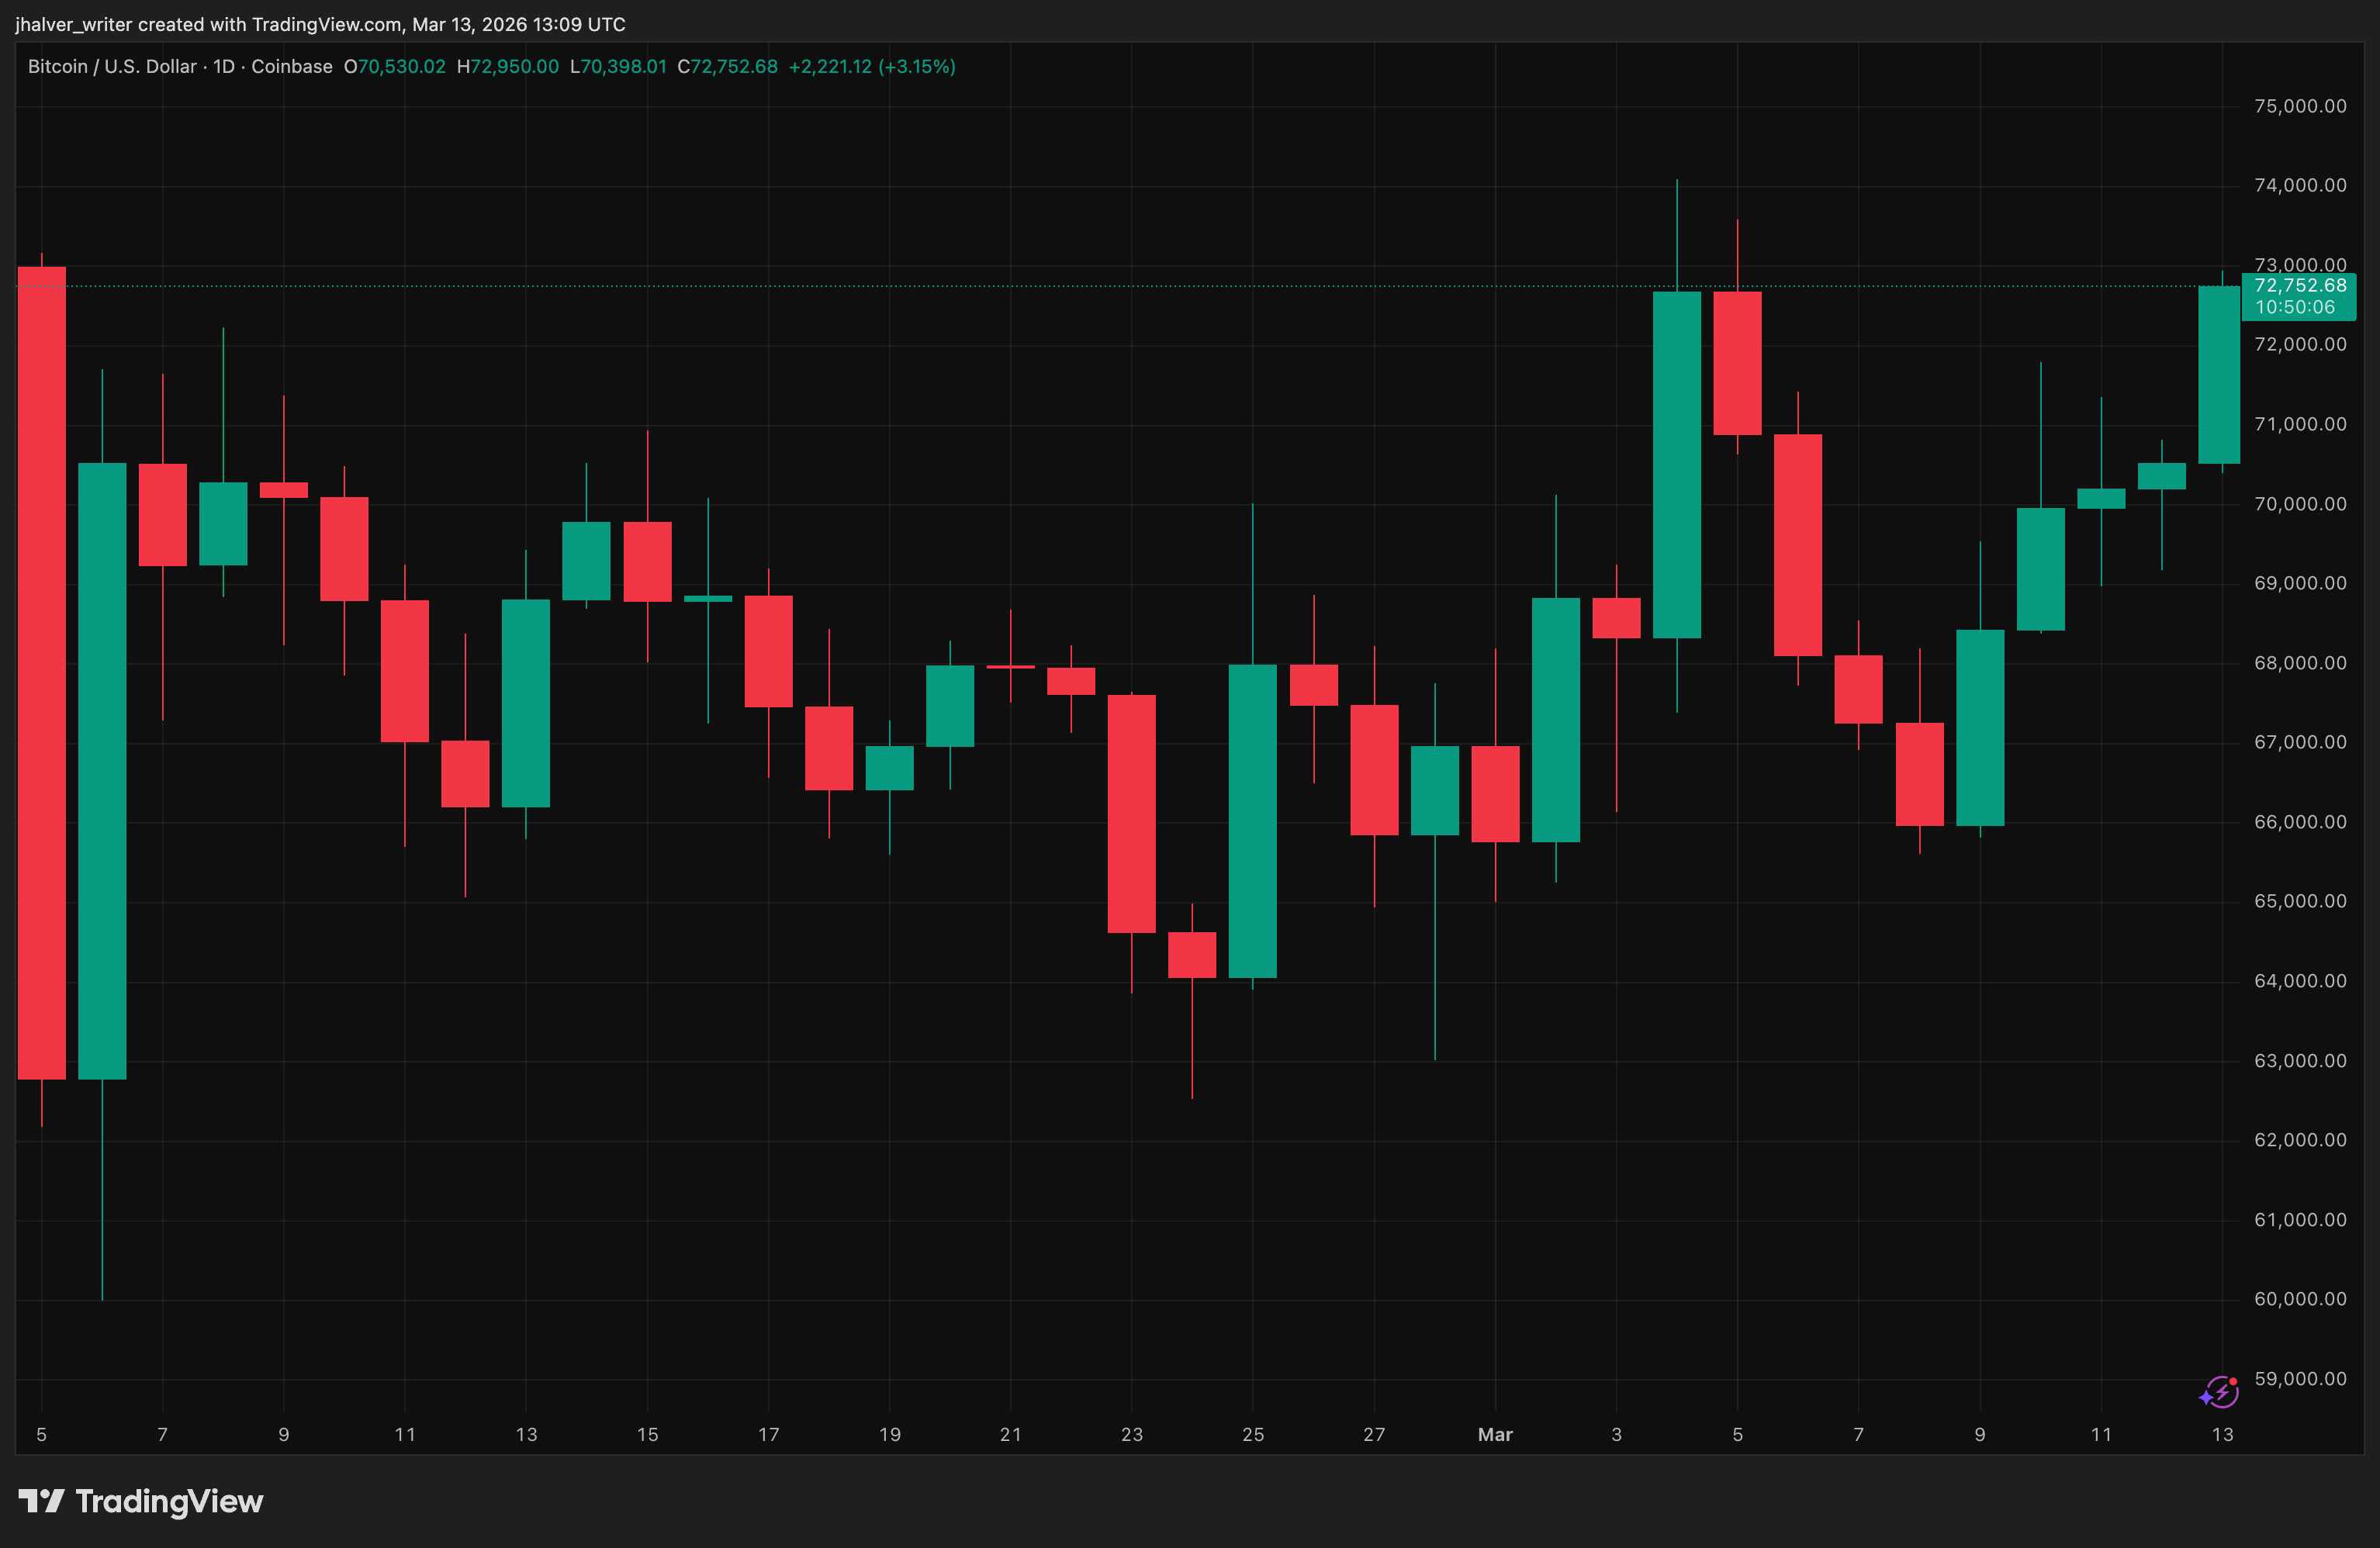The image size is (2380, 1548).
Task: Click the 59,000.00 price axis label
Action: coord(2300,1378)
